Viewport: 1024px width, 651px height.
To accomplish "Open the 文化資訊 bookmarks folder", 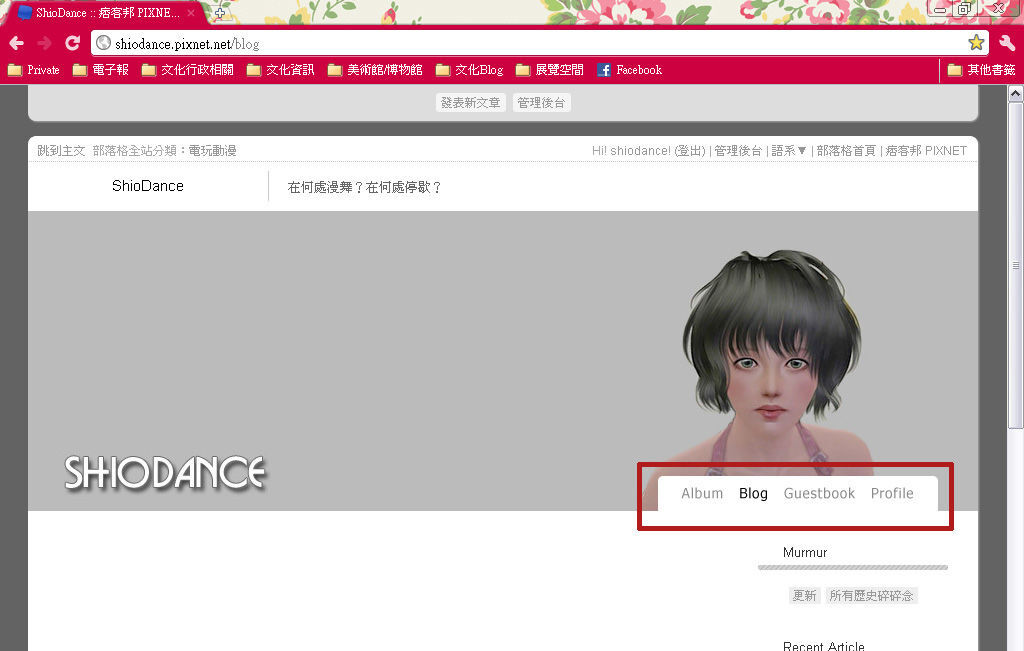I will point(280,70).
